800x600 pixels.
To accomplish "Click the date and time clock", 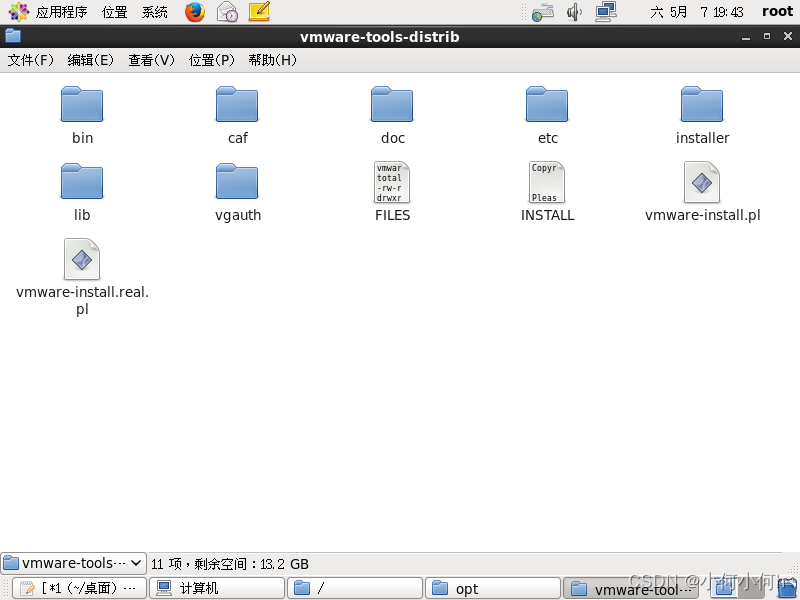I will coord(697,12).
